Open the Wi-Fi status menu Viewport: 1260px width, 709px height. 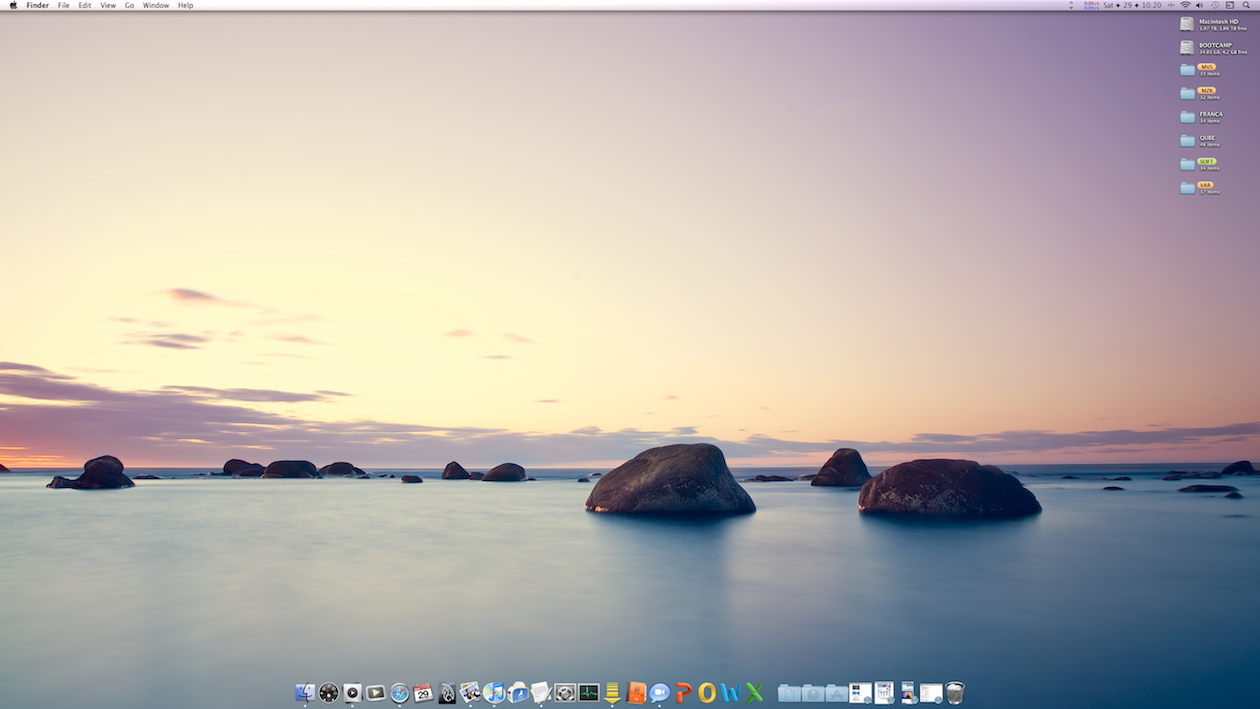[x=1185, y=5]
